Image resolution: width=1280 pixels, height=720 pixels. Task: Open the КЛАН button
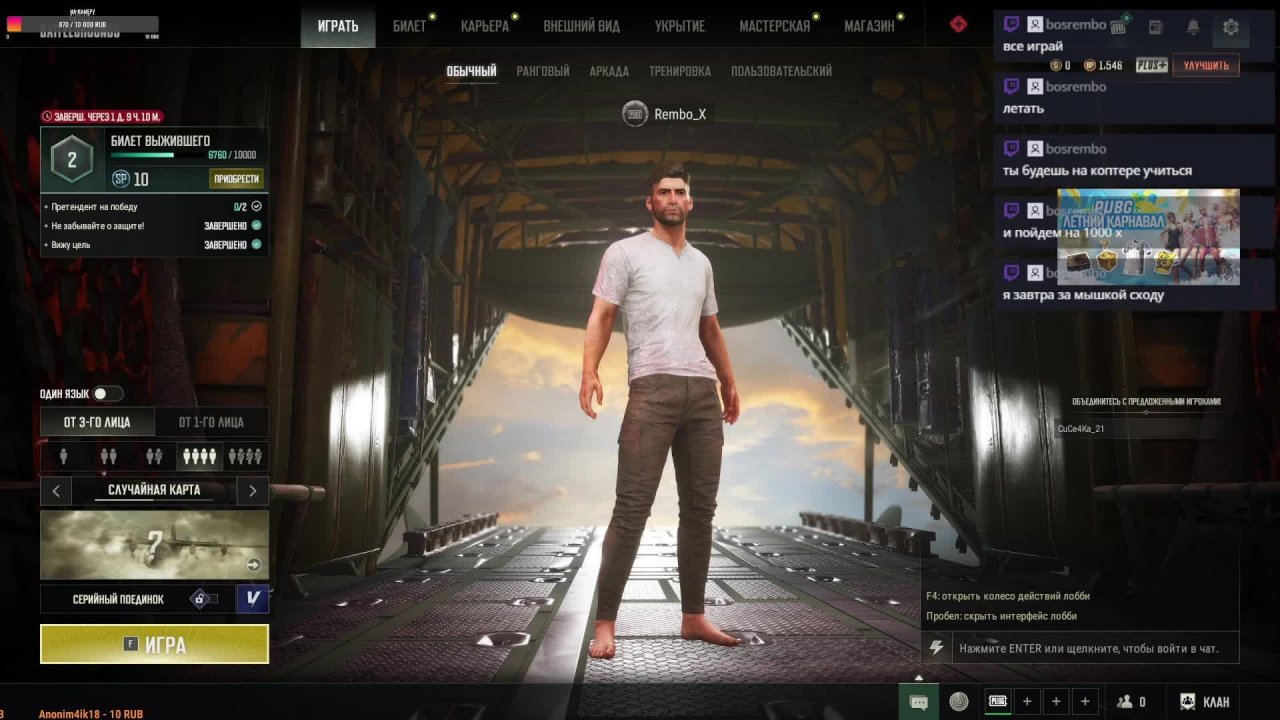tap(1204, 702)
